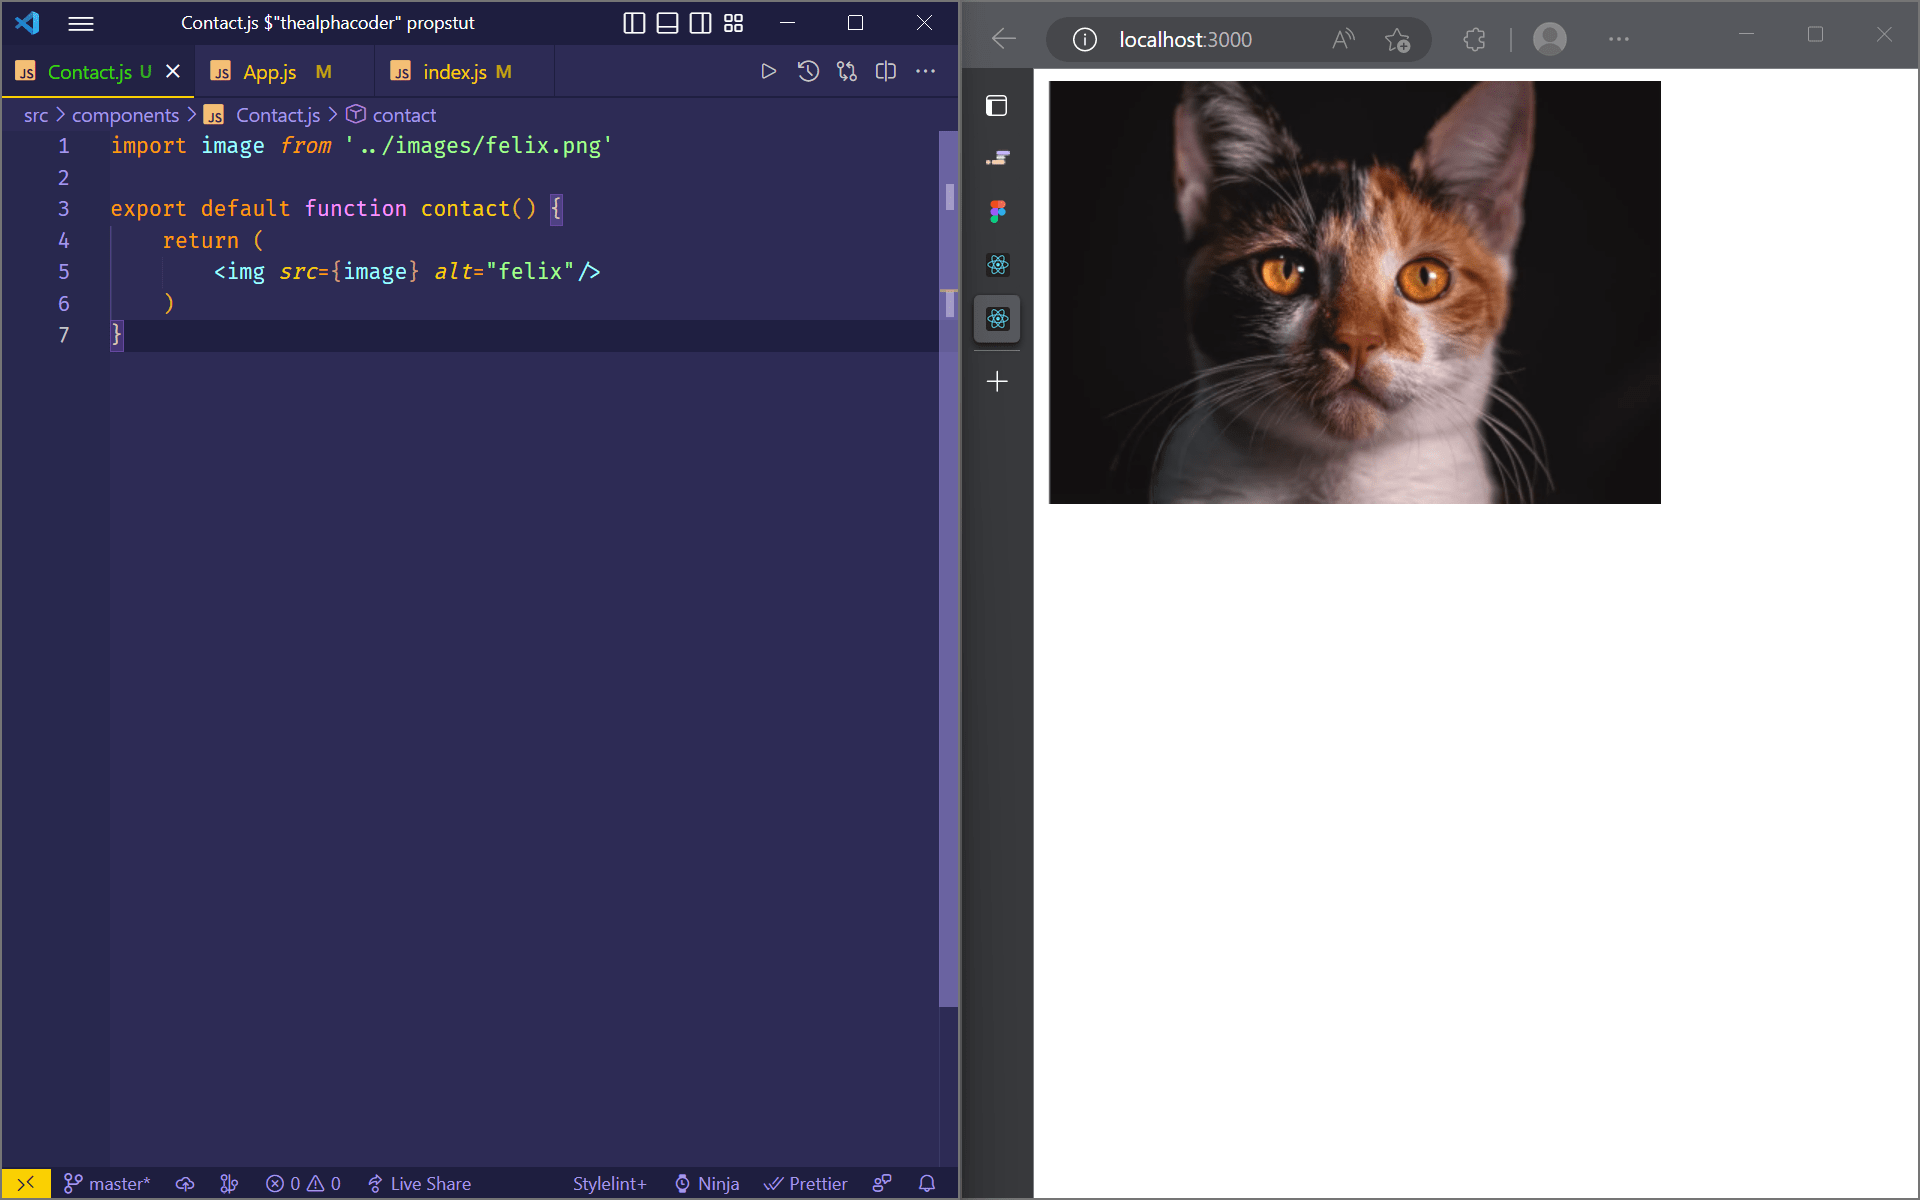
Task: Open the master branch picker
Action: (x=107, y=1183)
